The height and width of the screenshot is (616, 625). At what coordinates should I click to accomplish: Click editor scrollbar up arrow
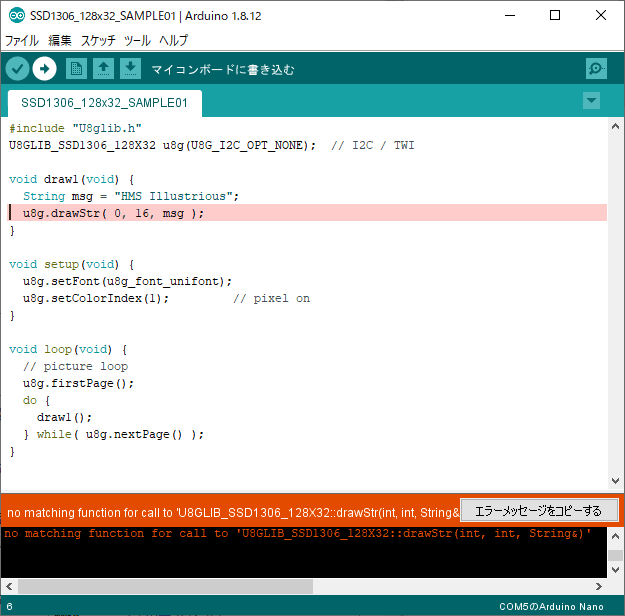pyautogui.click(x=615, y=126)
